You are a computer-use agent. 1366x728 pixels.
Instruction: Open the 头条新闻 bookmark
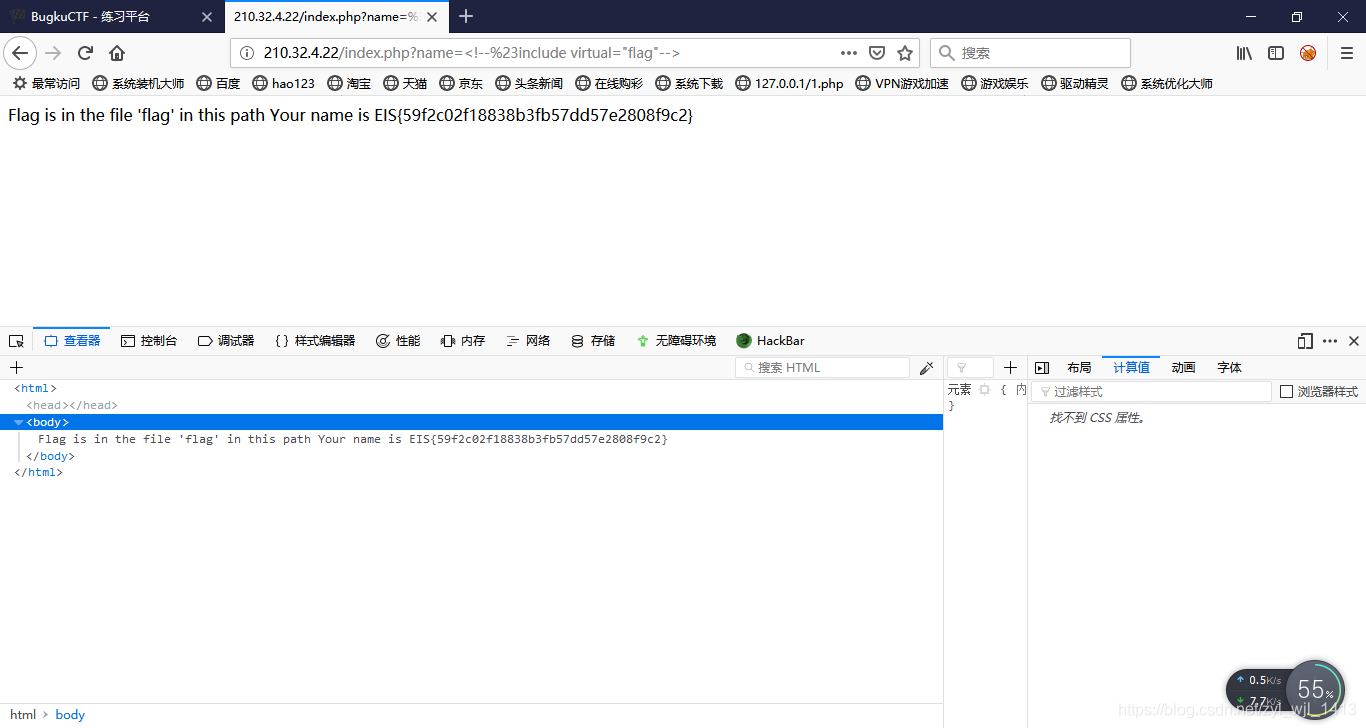pyautogui.click(x=529, y=83)
